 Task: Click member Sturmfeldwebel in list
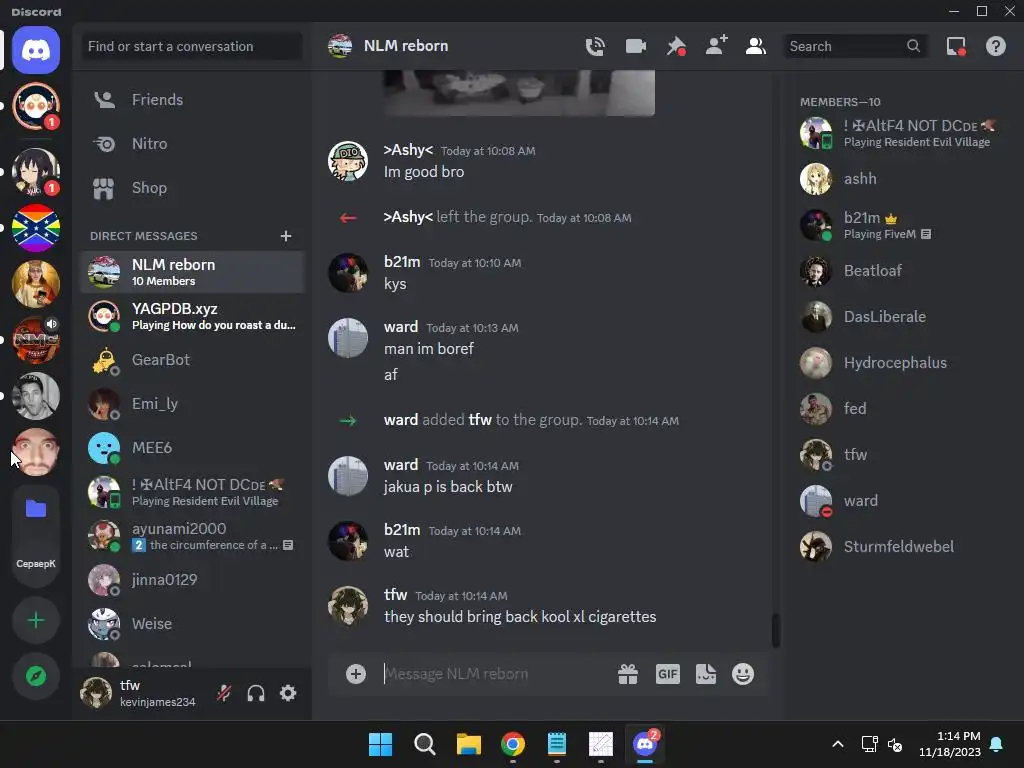pos(904,547)
